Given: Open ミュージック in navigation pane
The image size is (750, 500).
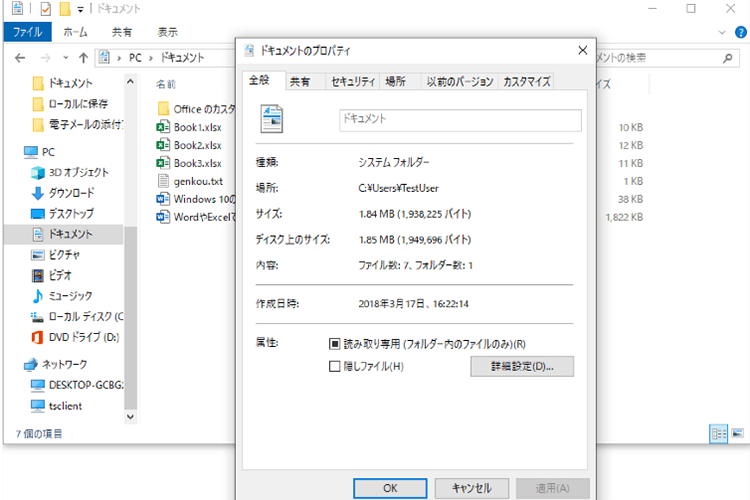Looking at the screenshot, I should point(62,296).
